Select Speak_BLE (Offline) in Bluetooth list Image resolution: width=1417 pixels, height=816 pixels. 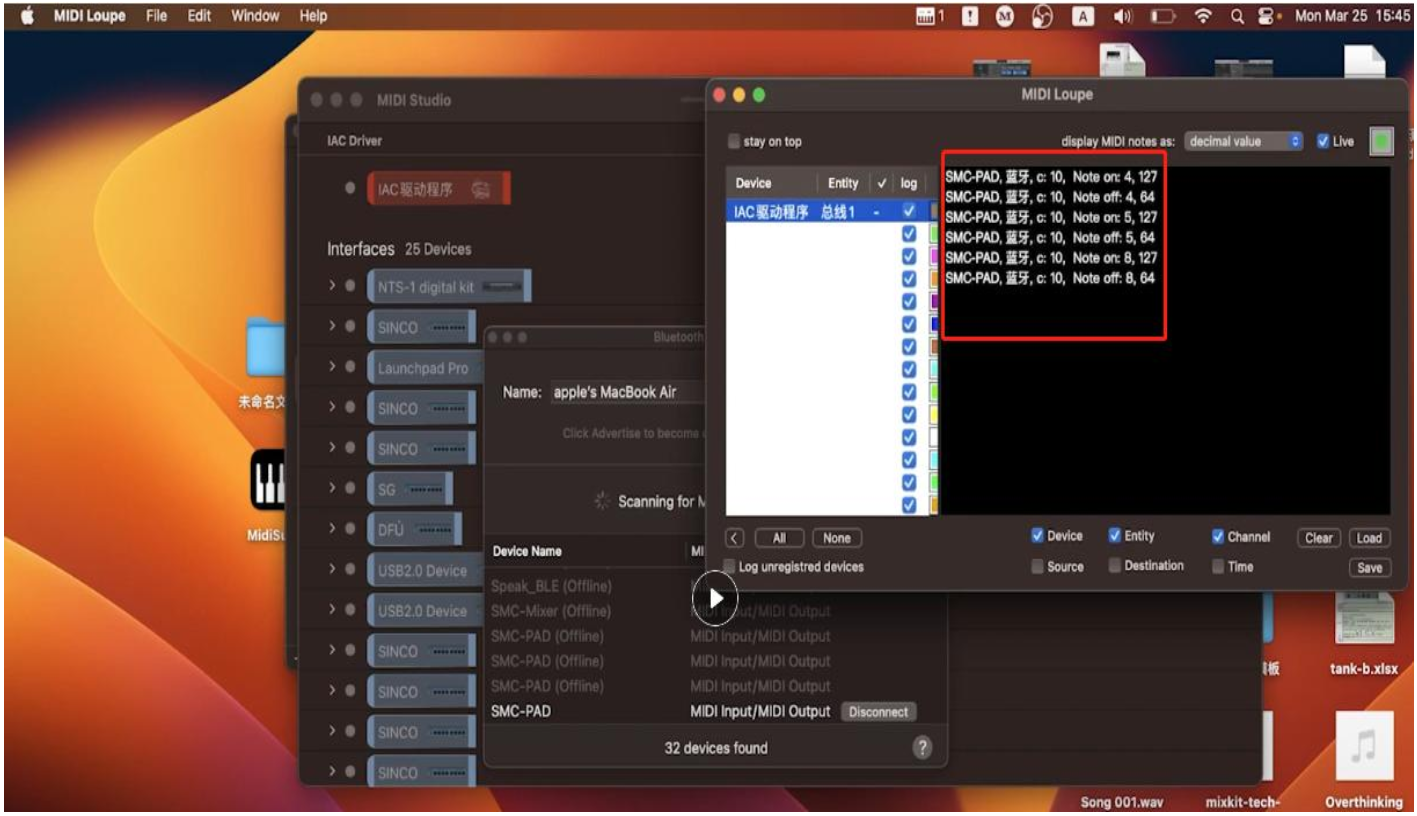551,586
